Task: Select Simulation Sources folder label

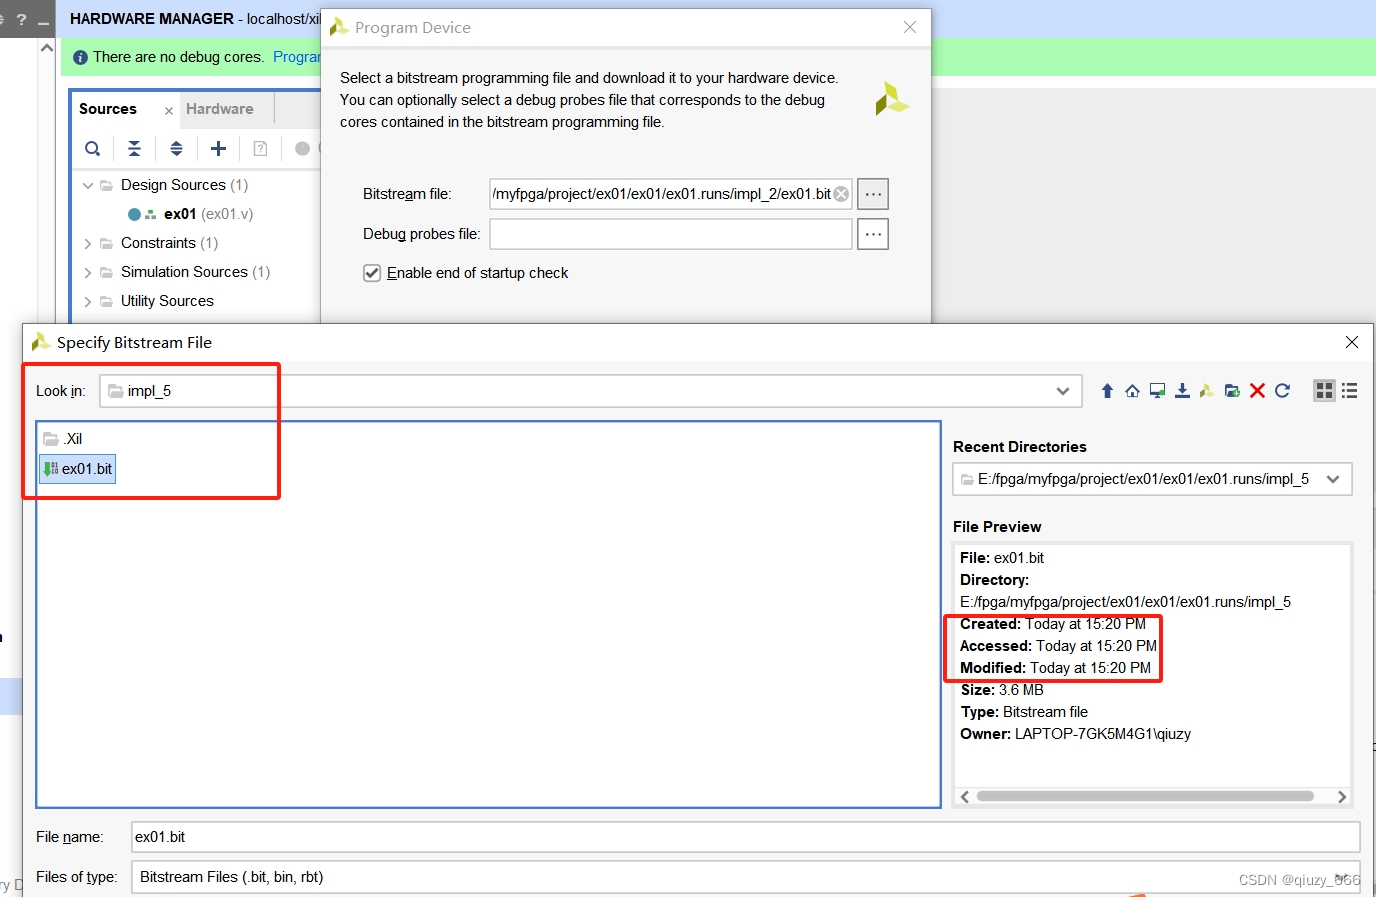Action: [x=184, y=272]
